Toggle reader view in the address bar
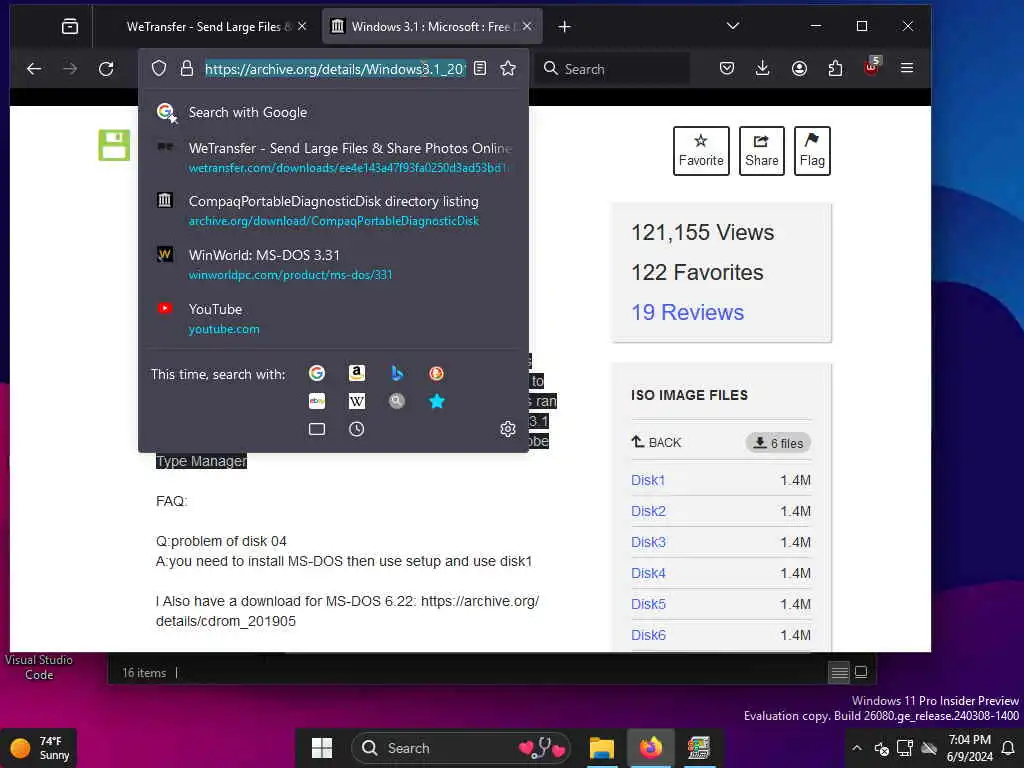 click(x=480, y=69)
